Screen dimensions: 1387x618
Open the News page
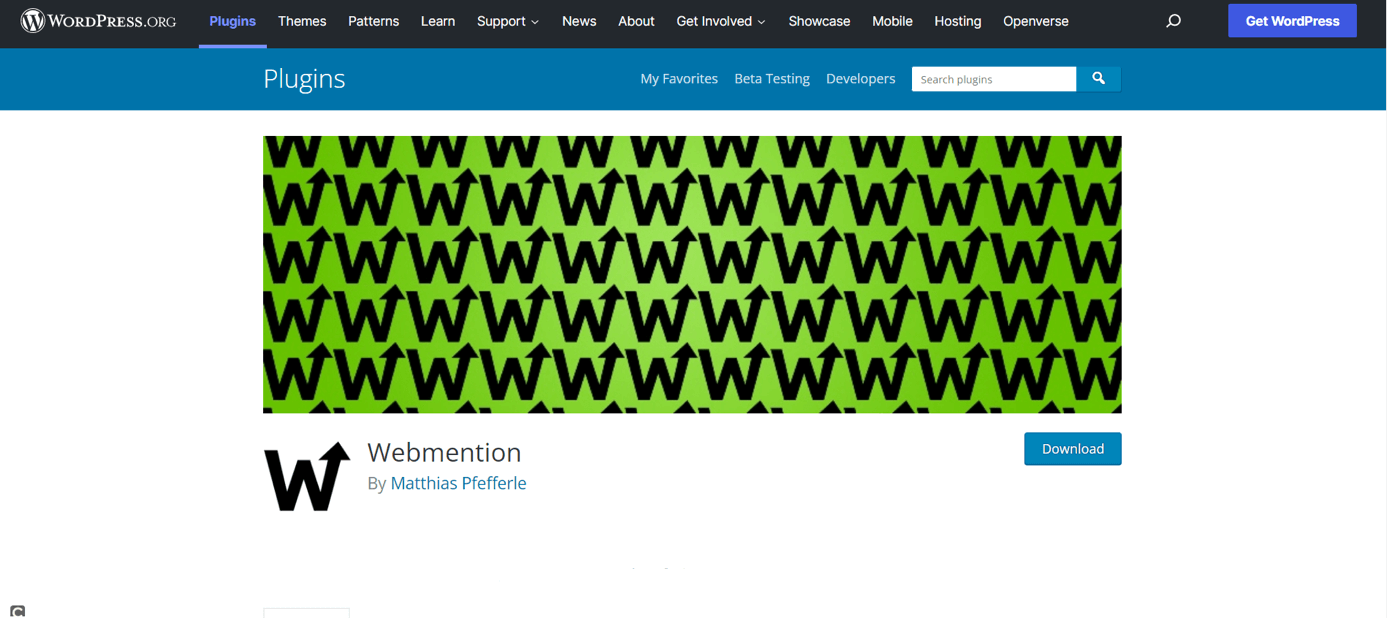(578, 21)
